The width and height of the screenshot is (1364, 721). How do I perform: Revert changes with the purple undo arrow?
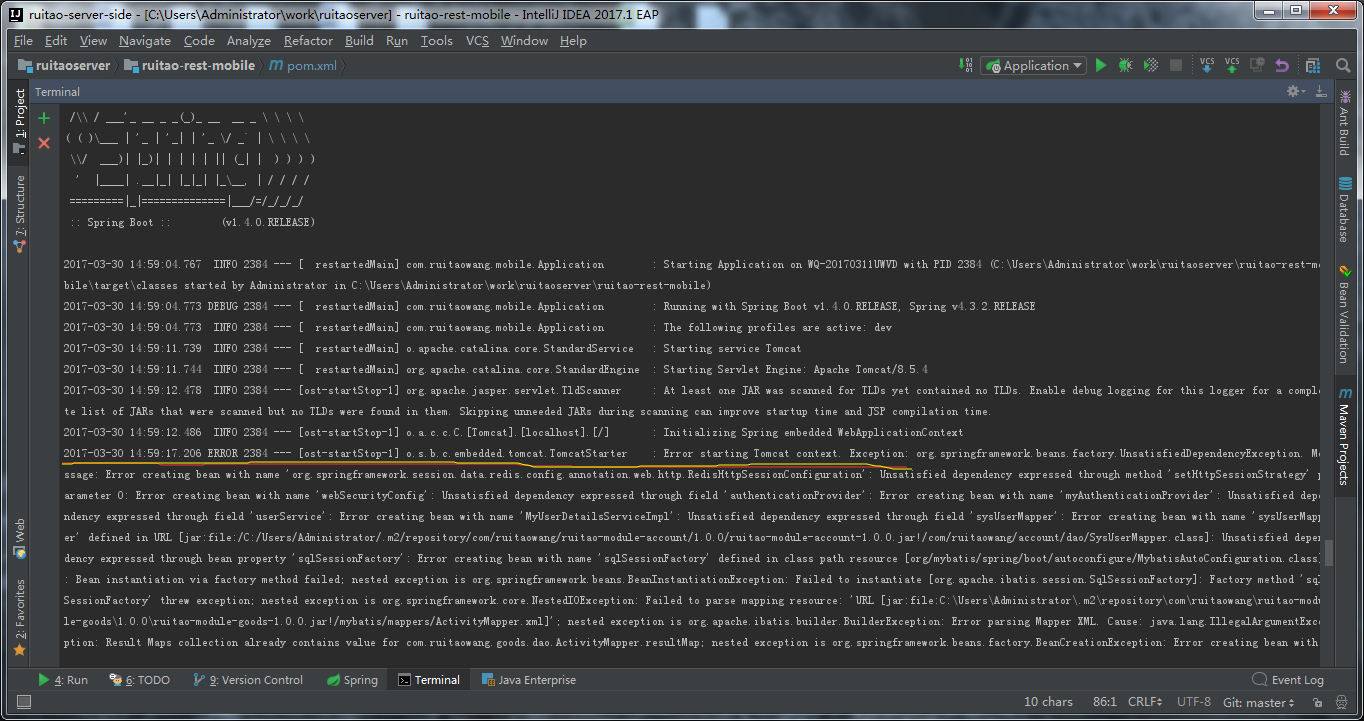[1282, 65]
